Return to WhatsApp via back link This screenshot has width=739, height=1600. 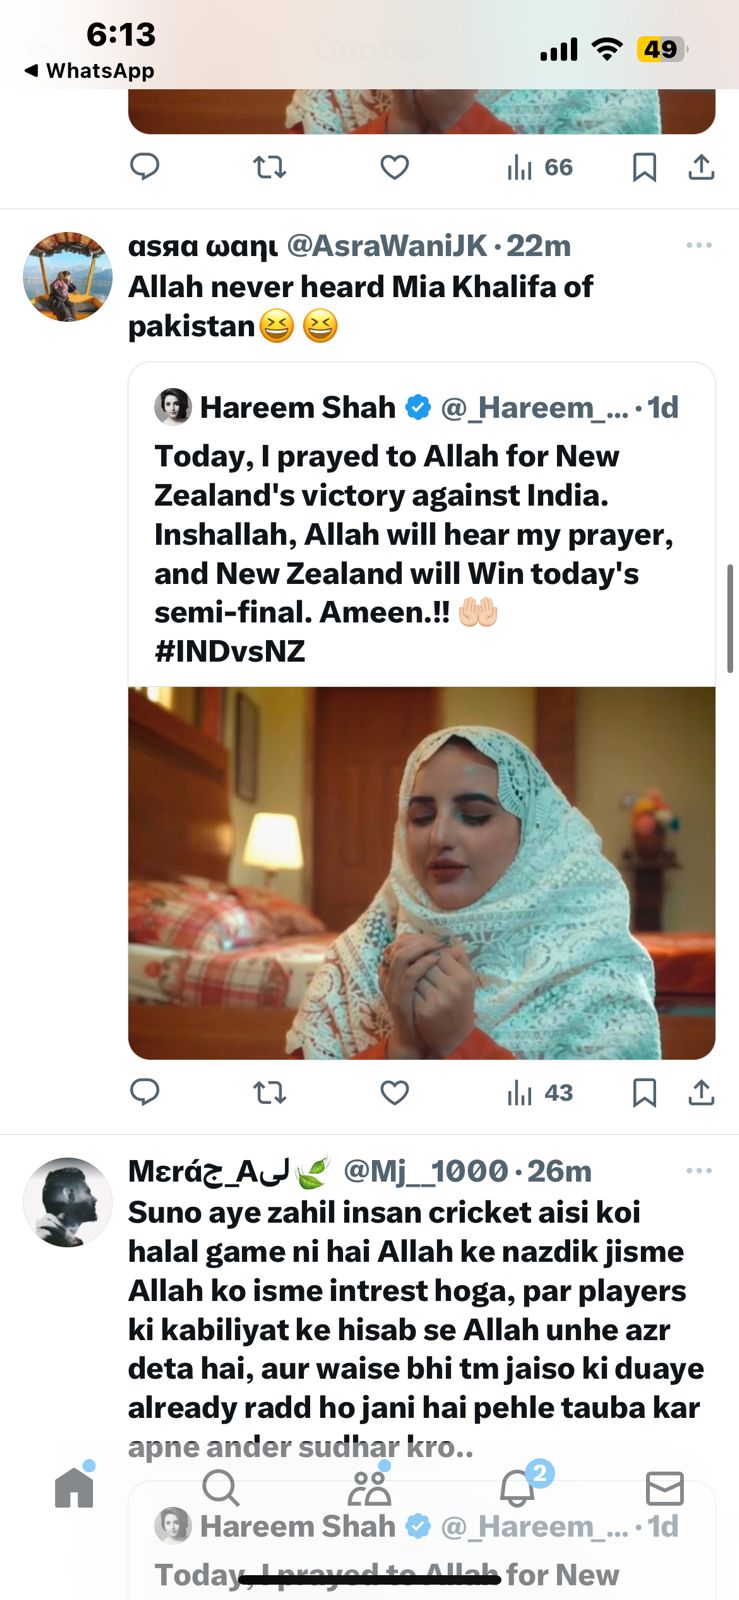pos(89,71)
